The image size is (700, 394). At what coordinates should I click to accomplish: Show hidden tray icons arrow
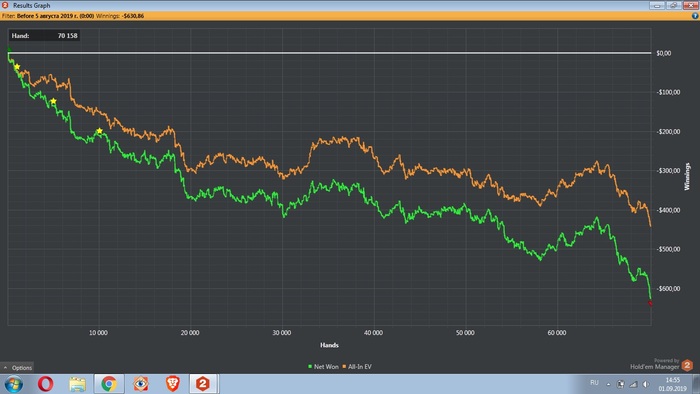tap(608, 384)
